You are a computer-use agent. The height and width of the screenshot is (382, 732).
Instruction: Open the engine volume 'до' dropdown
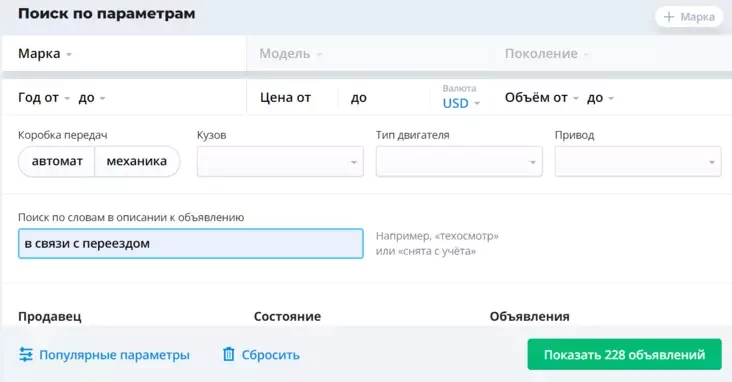click(600, 98)
